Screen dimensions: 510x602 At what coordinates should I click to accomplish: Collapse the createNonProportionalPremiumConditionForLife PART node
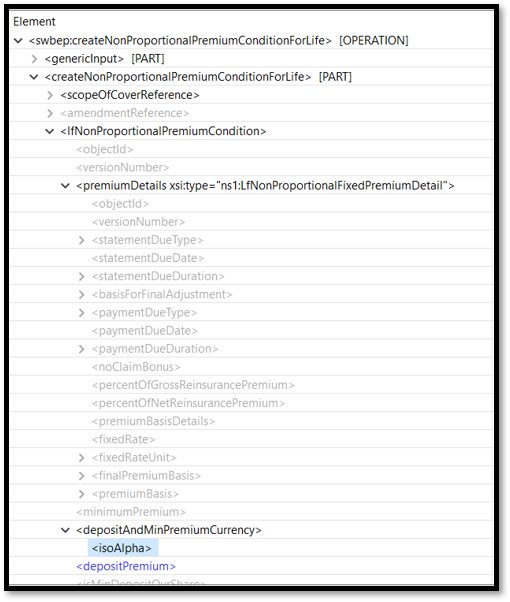34,77
